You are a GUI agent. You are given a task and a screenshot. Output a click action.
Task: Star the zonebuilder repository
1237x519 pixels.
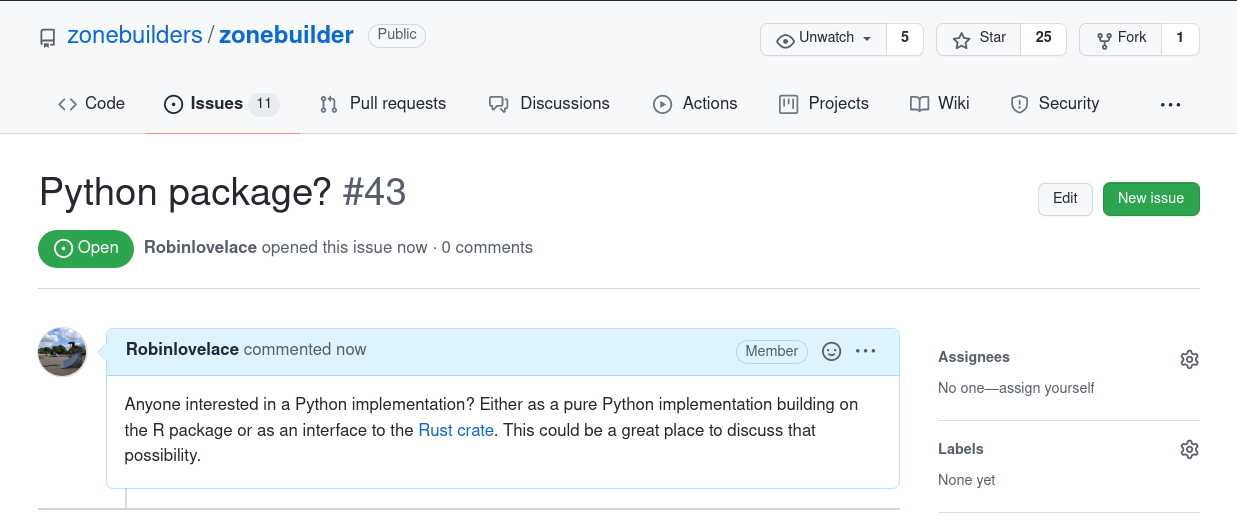979,39
